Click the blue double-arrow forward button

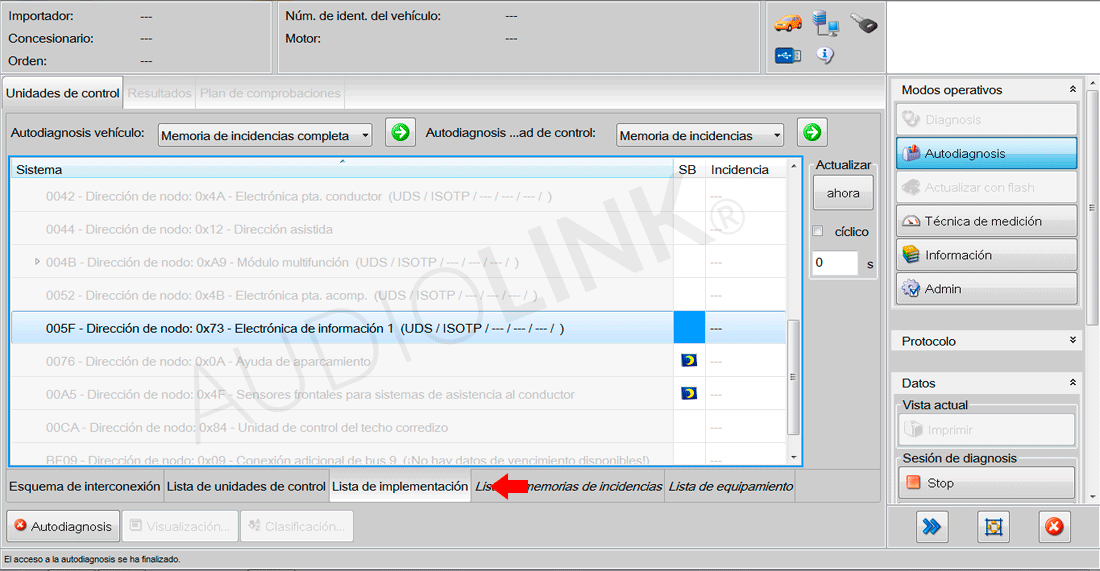tap(932, 526)
